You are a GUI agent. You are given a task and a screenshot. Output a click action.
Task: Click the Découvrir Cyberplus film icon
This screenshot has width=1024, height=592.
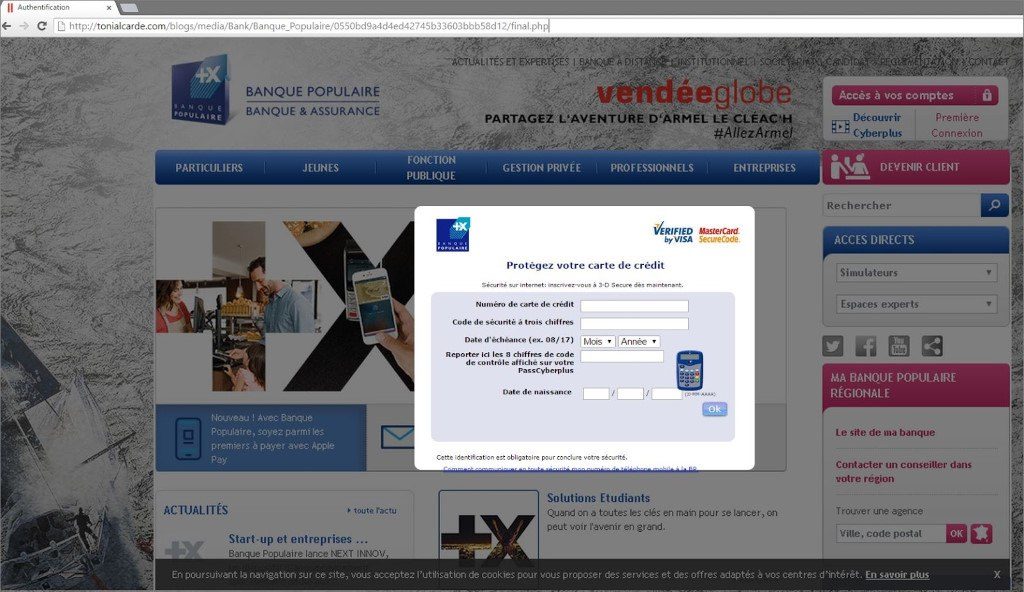(840, 126)
